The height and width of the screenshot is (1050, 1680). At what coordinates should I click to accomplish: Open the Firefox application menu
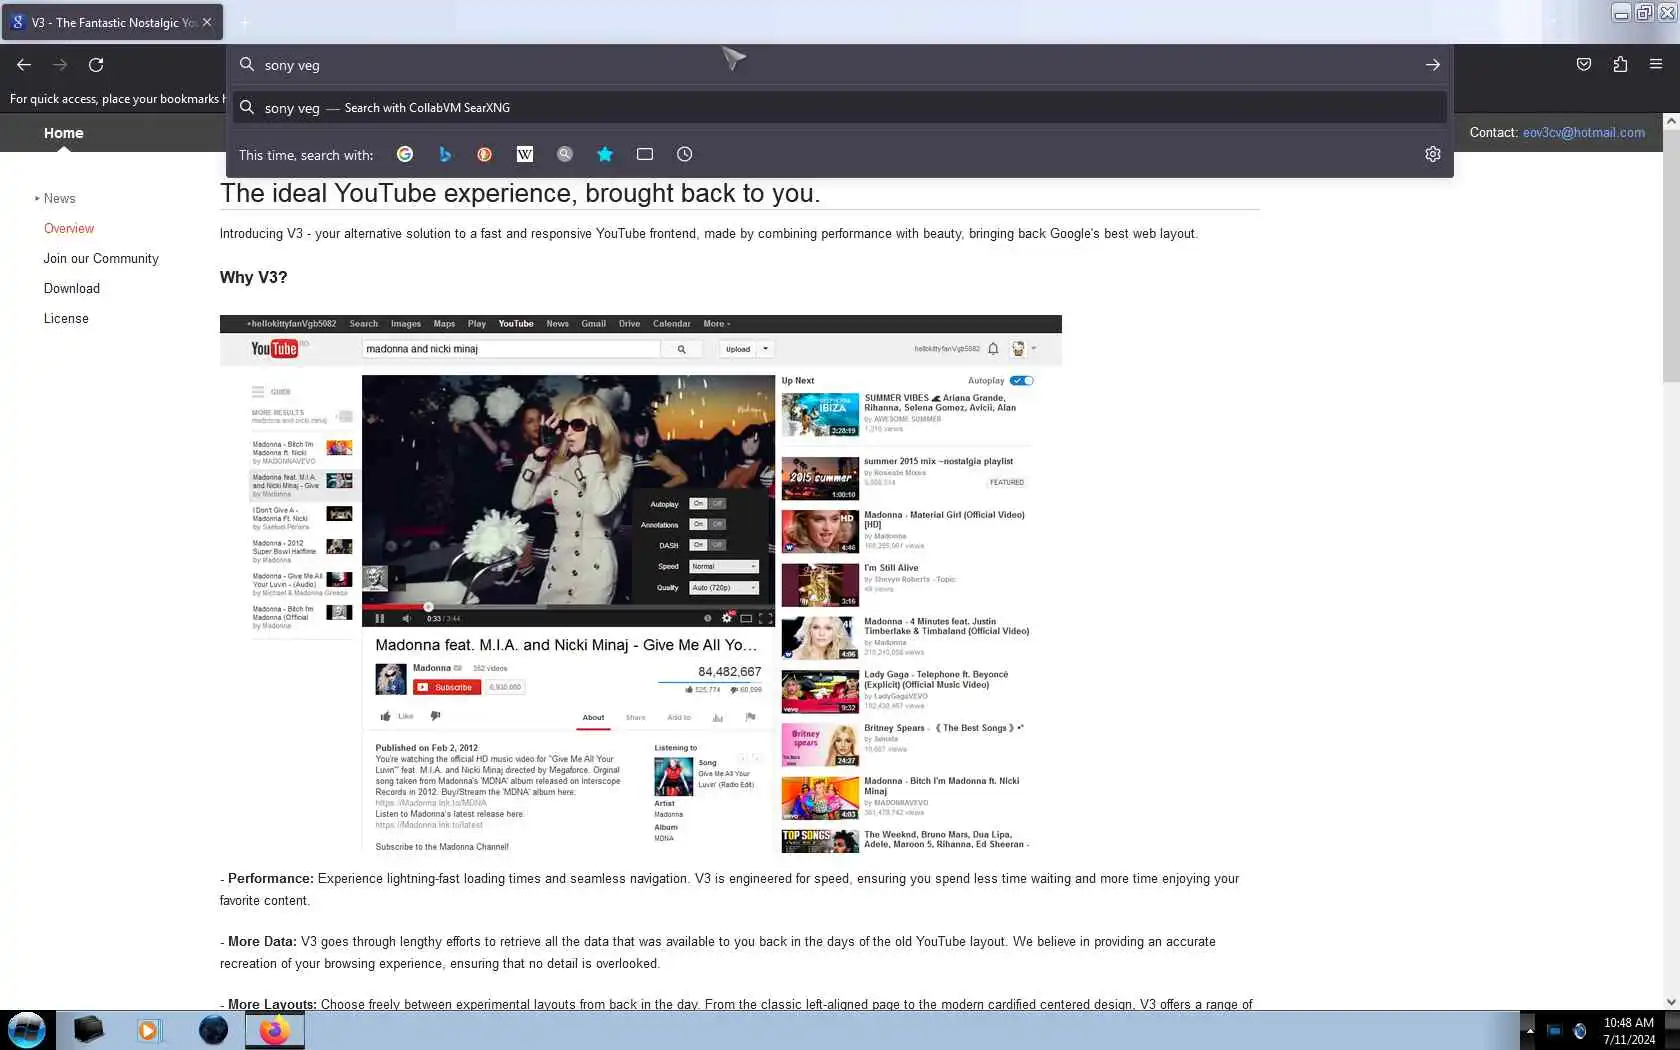(x=1656, y=65)
